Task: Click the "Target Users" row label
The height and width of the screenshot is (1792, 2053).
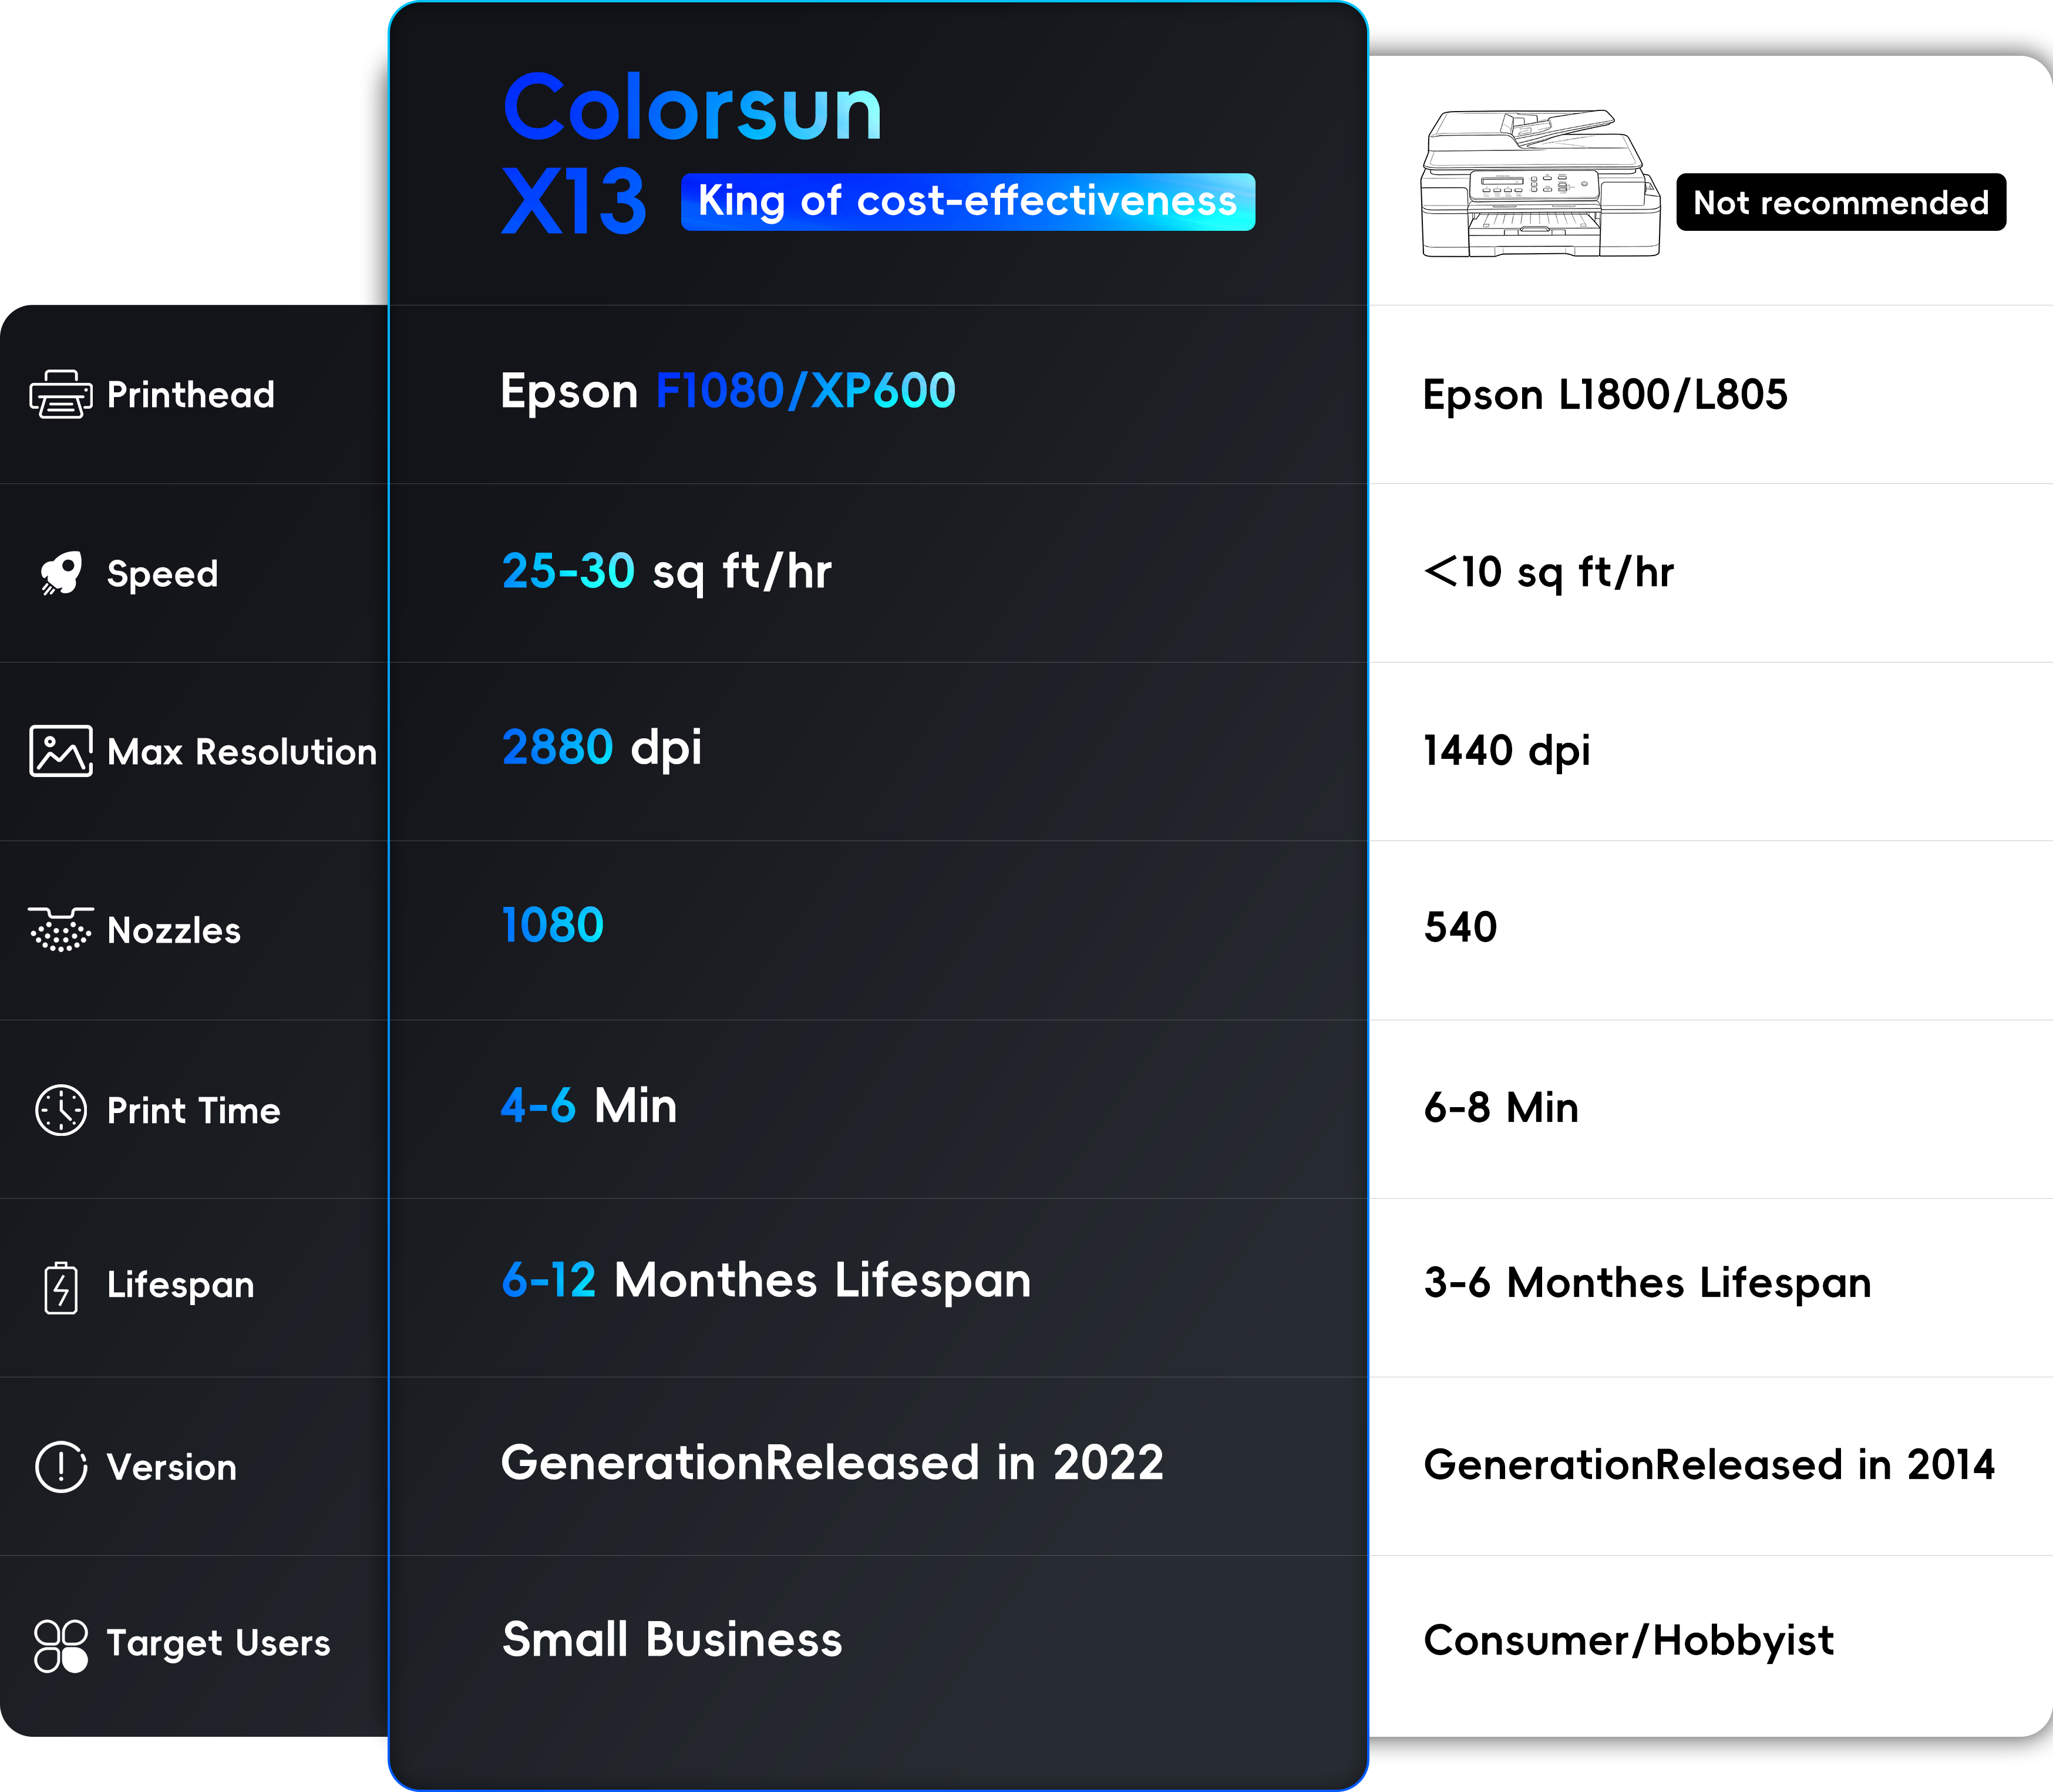Action: coord(219,1644)
